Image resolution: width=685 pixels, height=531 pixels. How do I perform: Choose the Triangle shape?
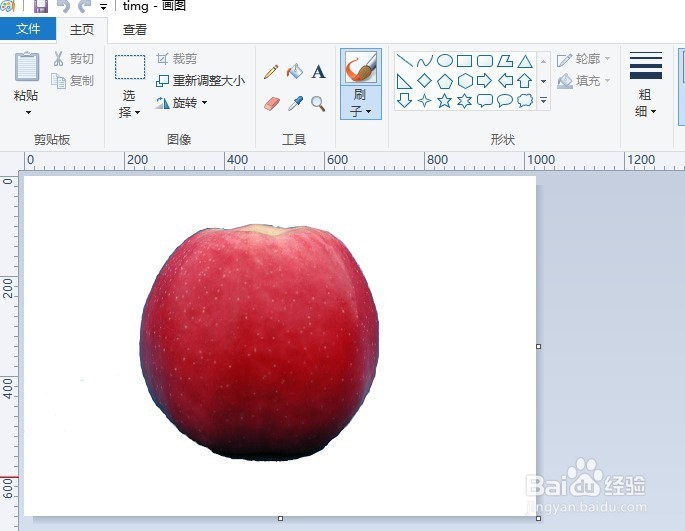tap(525, 61)
